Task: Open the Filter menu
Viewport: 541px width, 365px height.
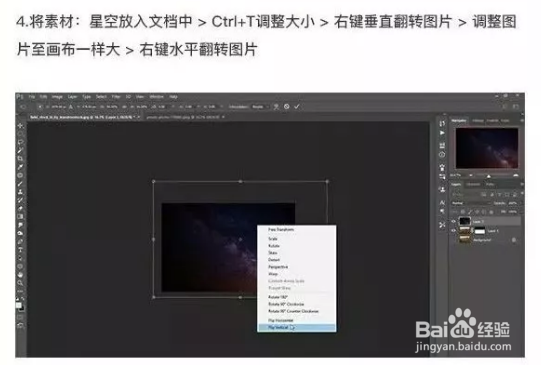Action: pyautogui.click(x=116, y=97)
